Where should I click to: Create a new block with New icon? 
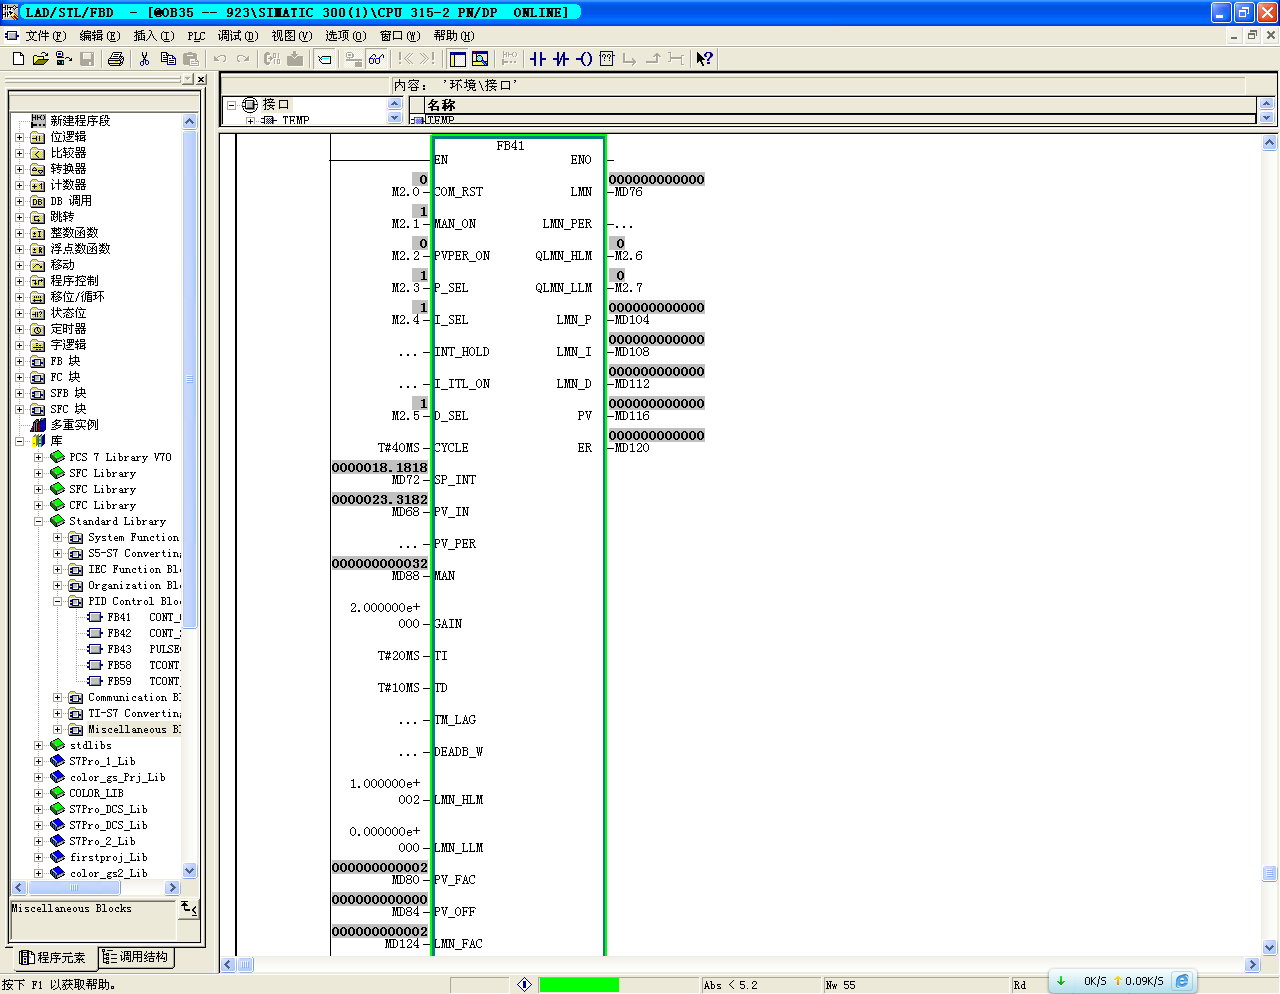pyautogui.click(x=18, y=59)
